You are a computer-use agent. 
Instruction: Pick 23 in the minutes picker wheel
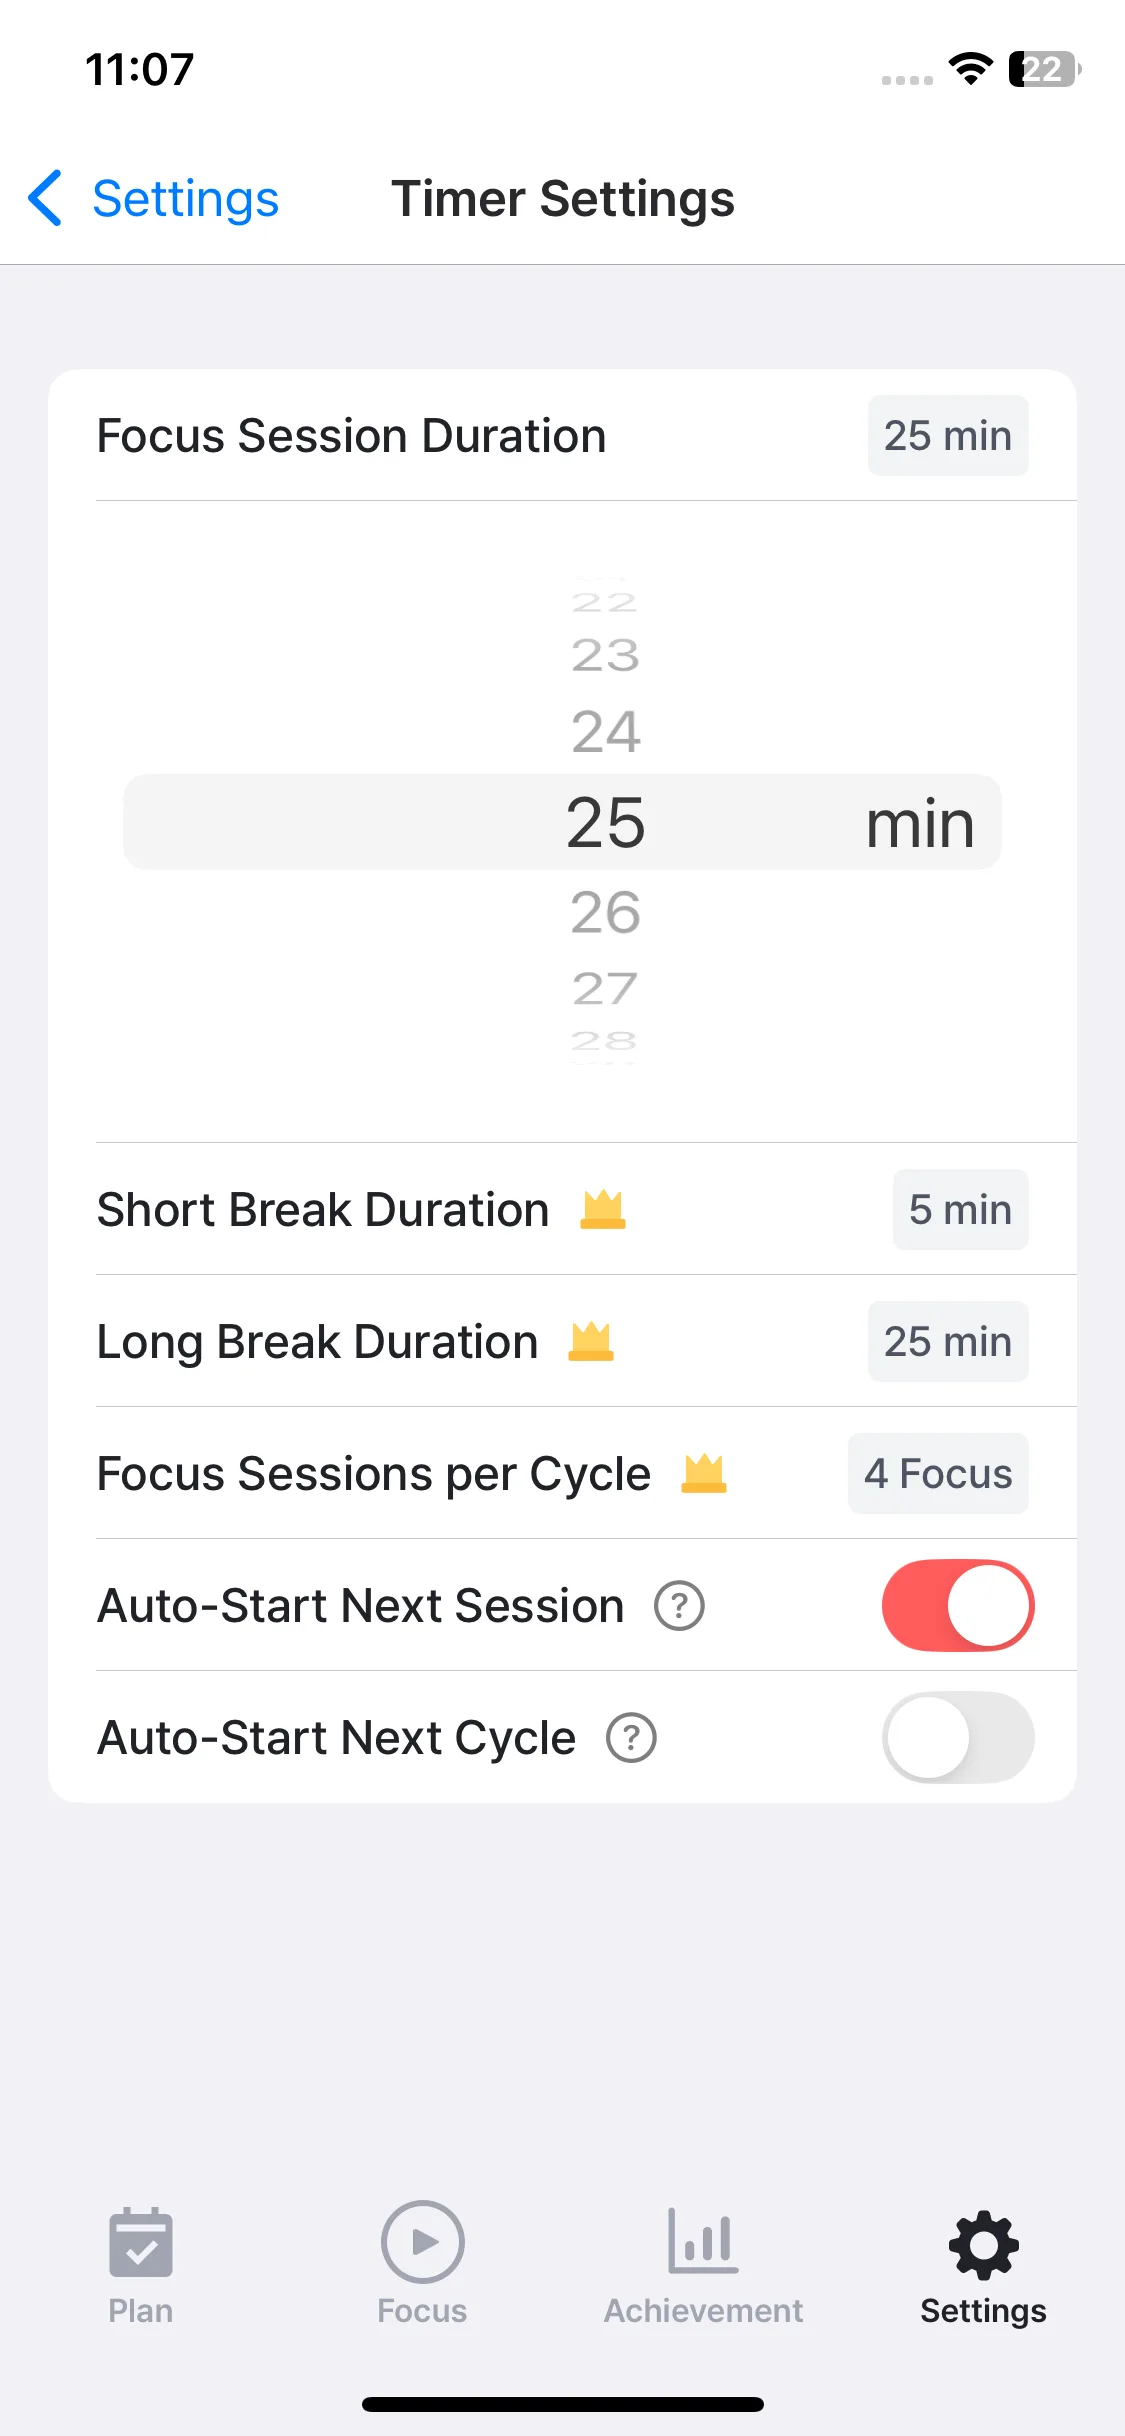coord(606,656)
